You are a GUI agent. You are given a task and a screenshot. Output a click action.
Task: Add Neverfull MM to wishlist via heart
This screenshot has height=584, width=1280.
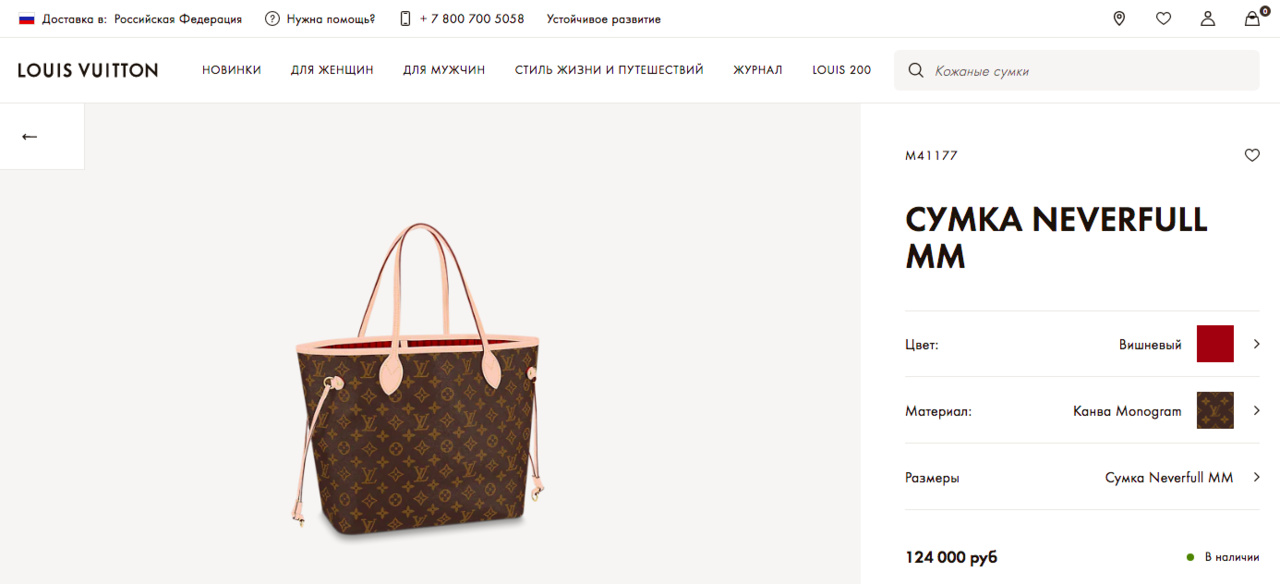(1252, 155)
